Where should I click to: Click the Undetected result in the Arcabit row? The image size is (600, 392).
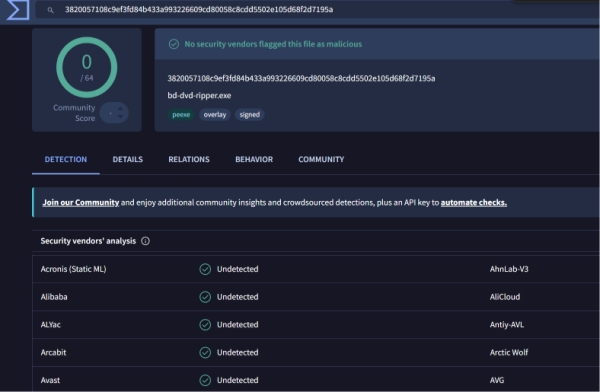point(238,352)
